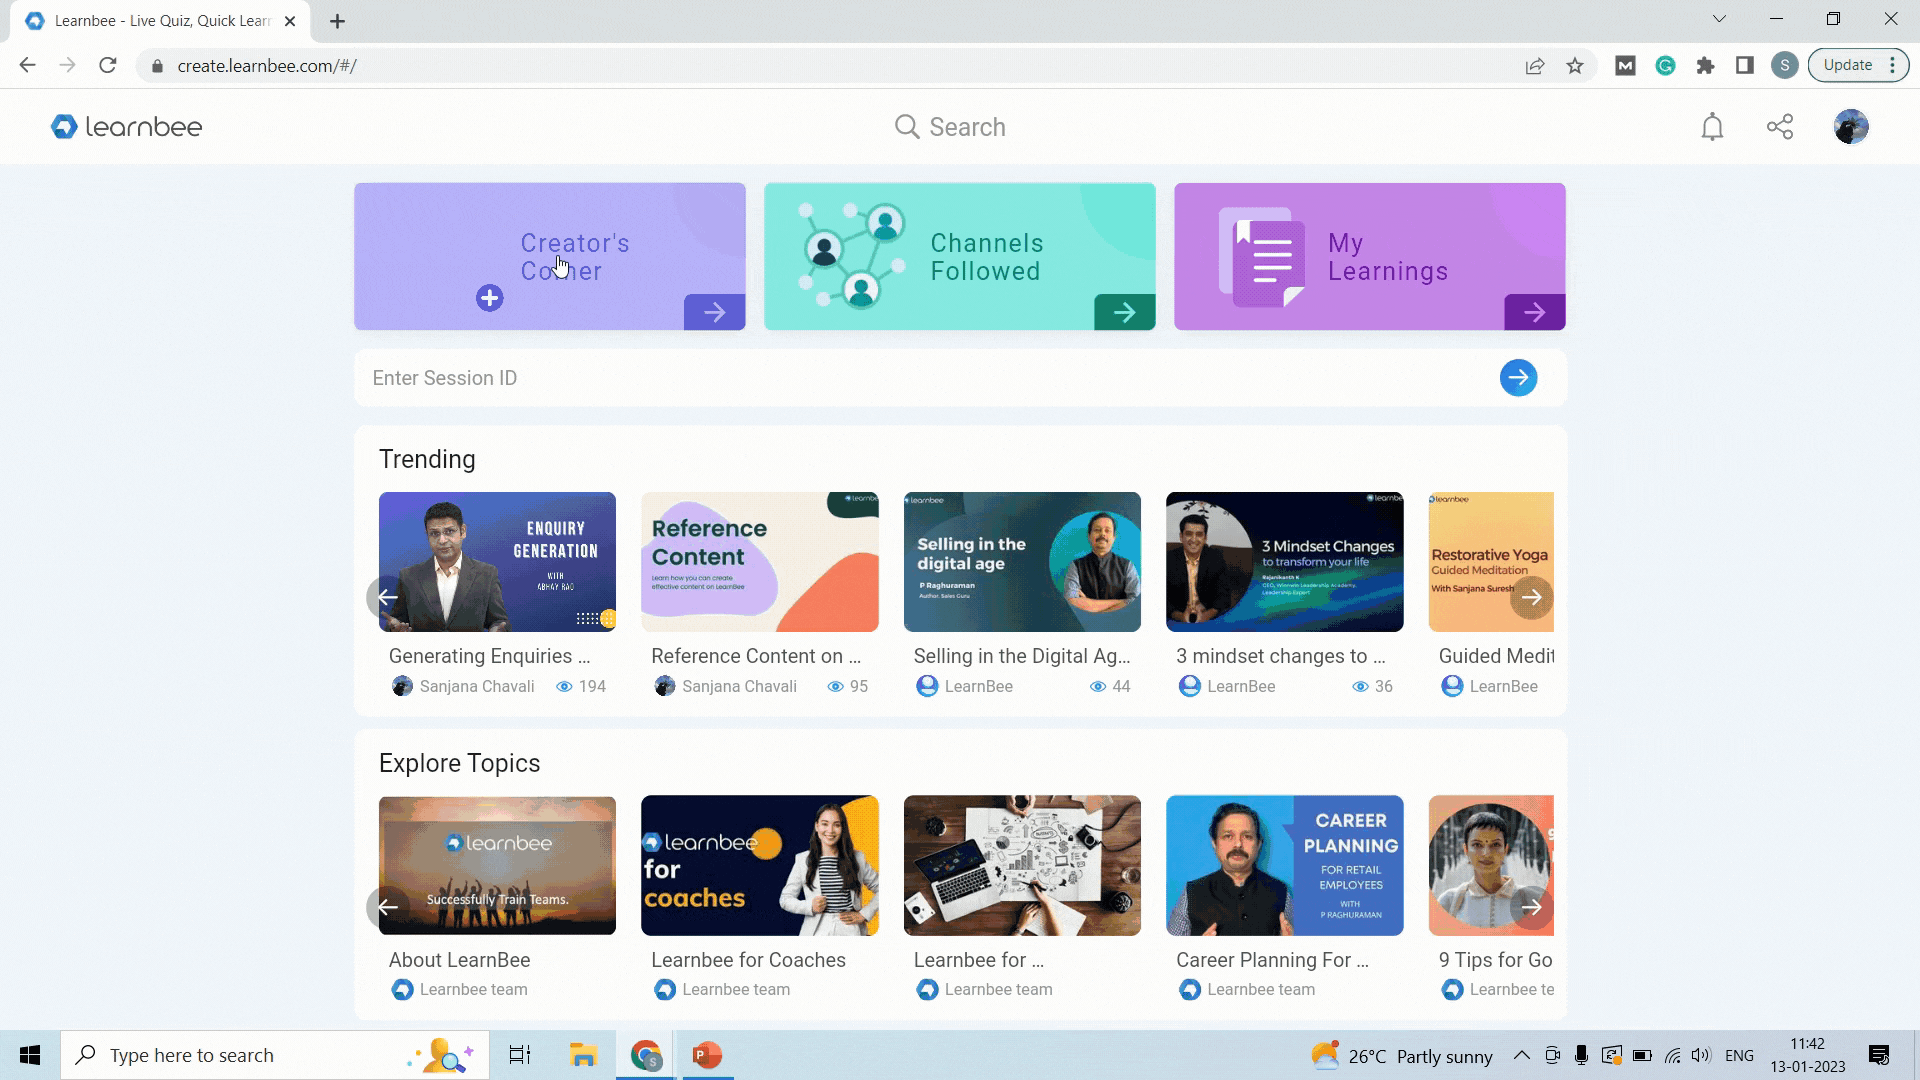Open Creator's Corner card

point(549,256)
